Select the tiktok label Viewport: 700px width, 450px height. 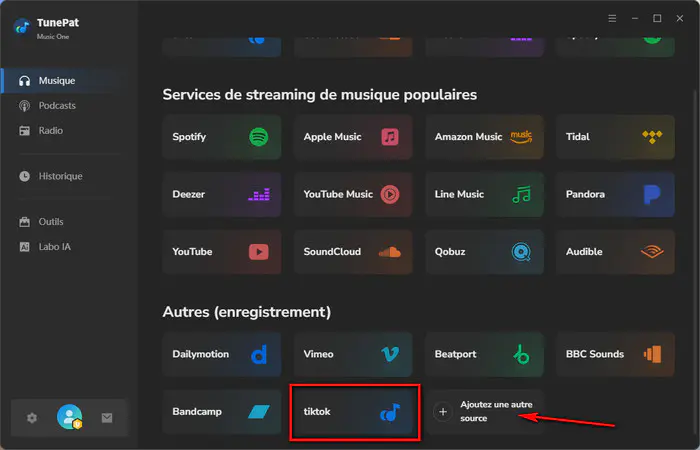tap(317, 412)
